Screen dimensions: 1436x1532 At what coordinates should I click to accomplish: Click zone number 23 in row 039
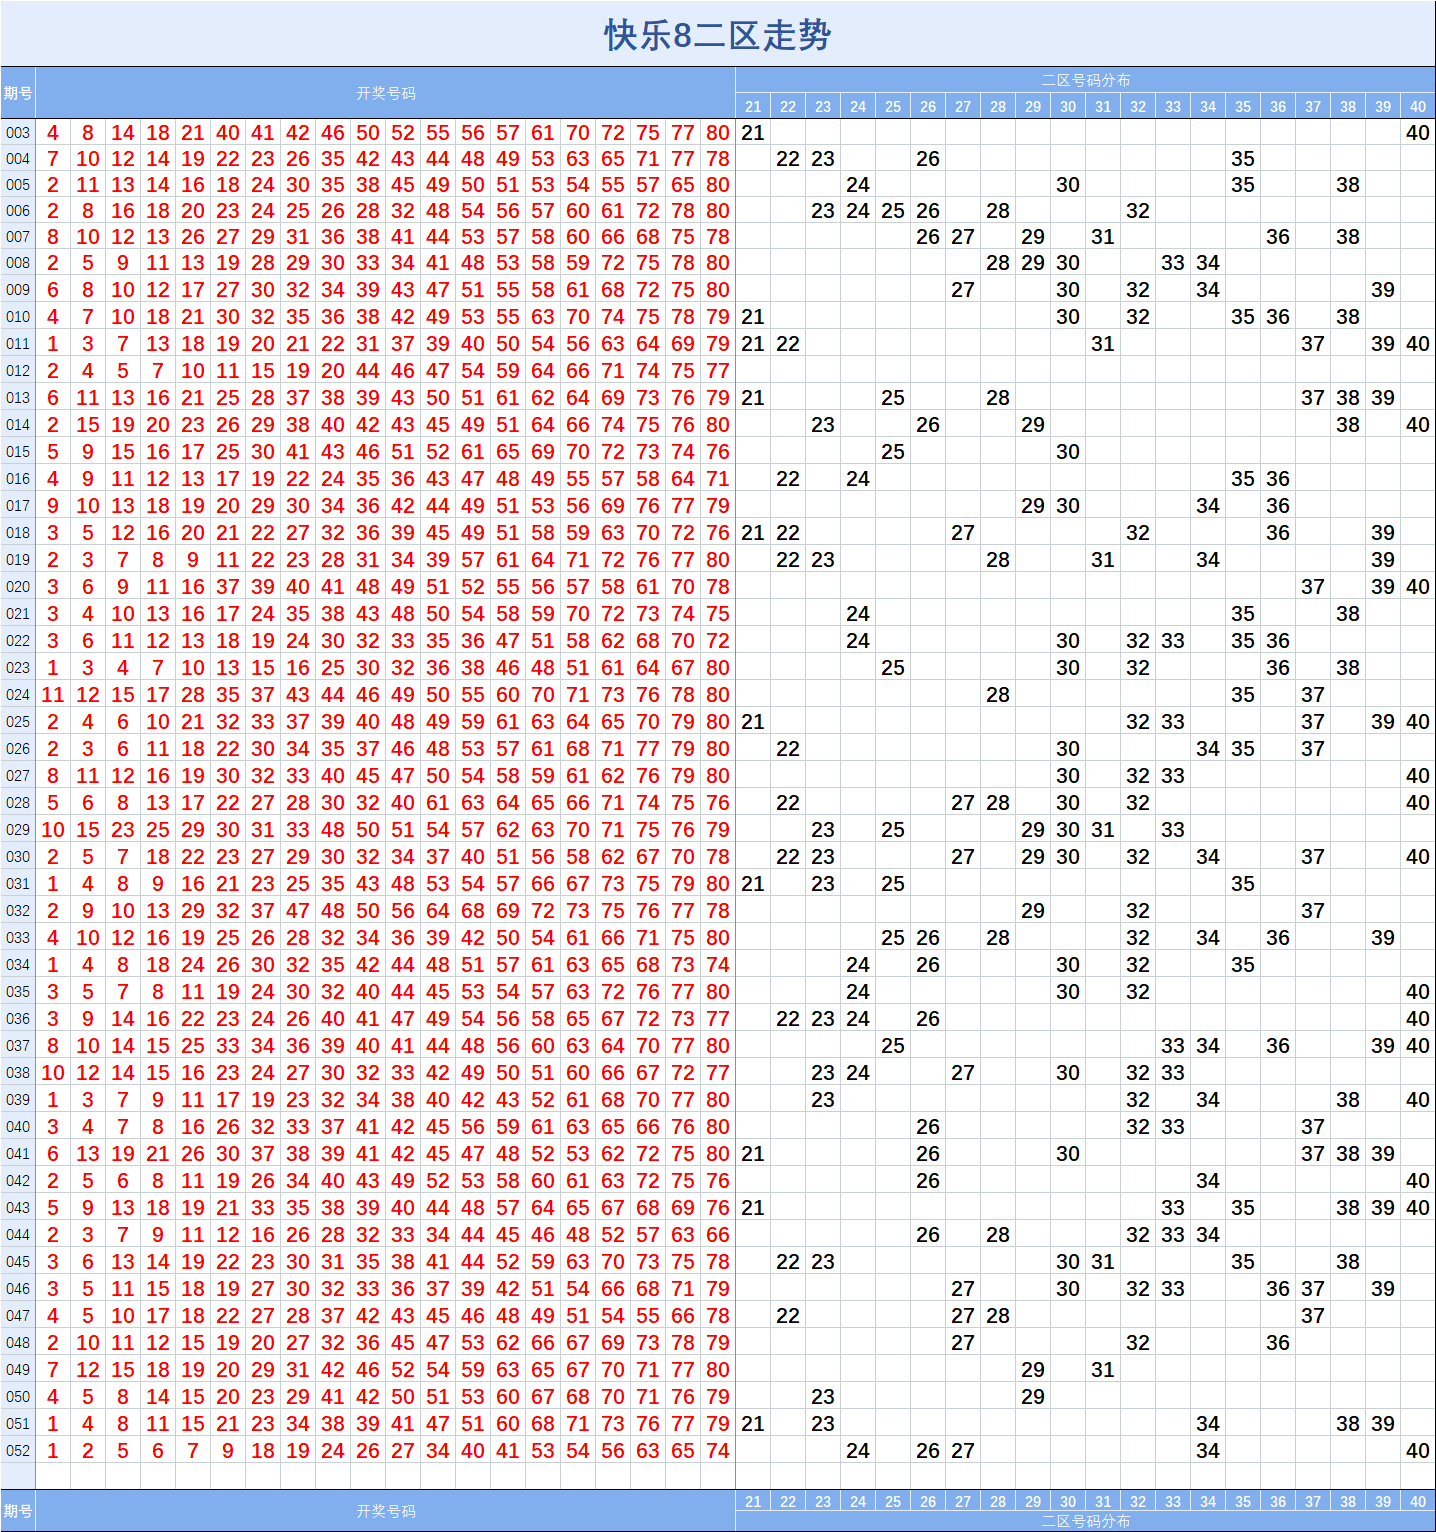point(823,1100)
